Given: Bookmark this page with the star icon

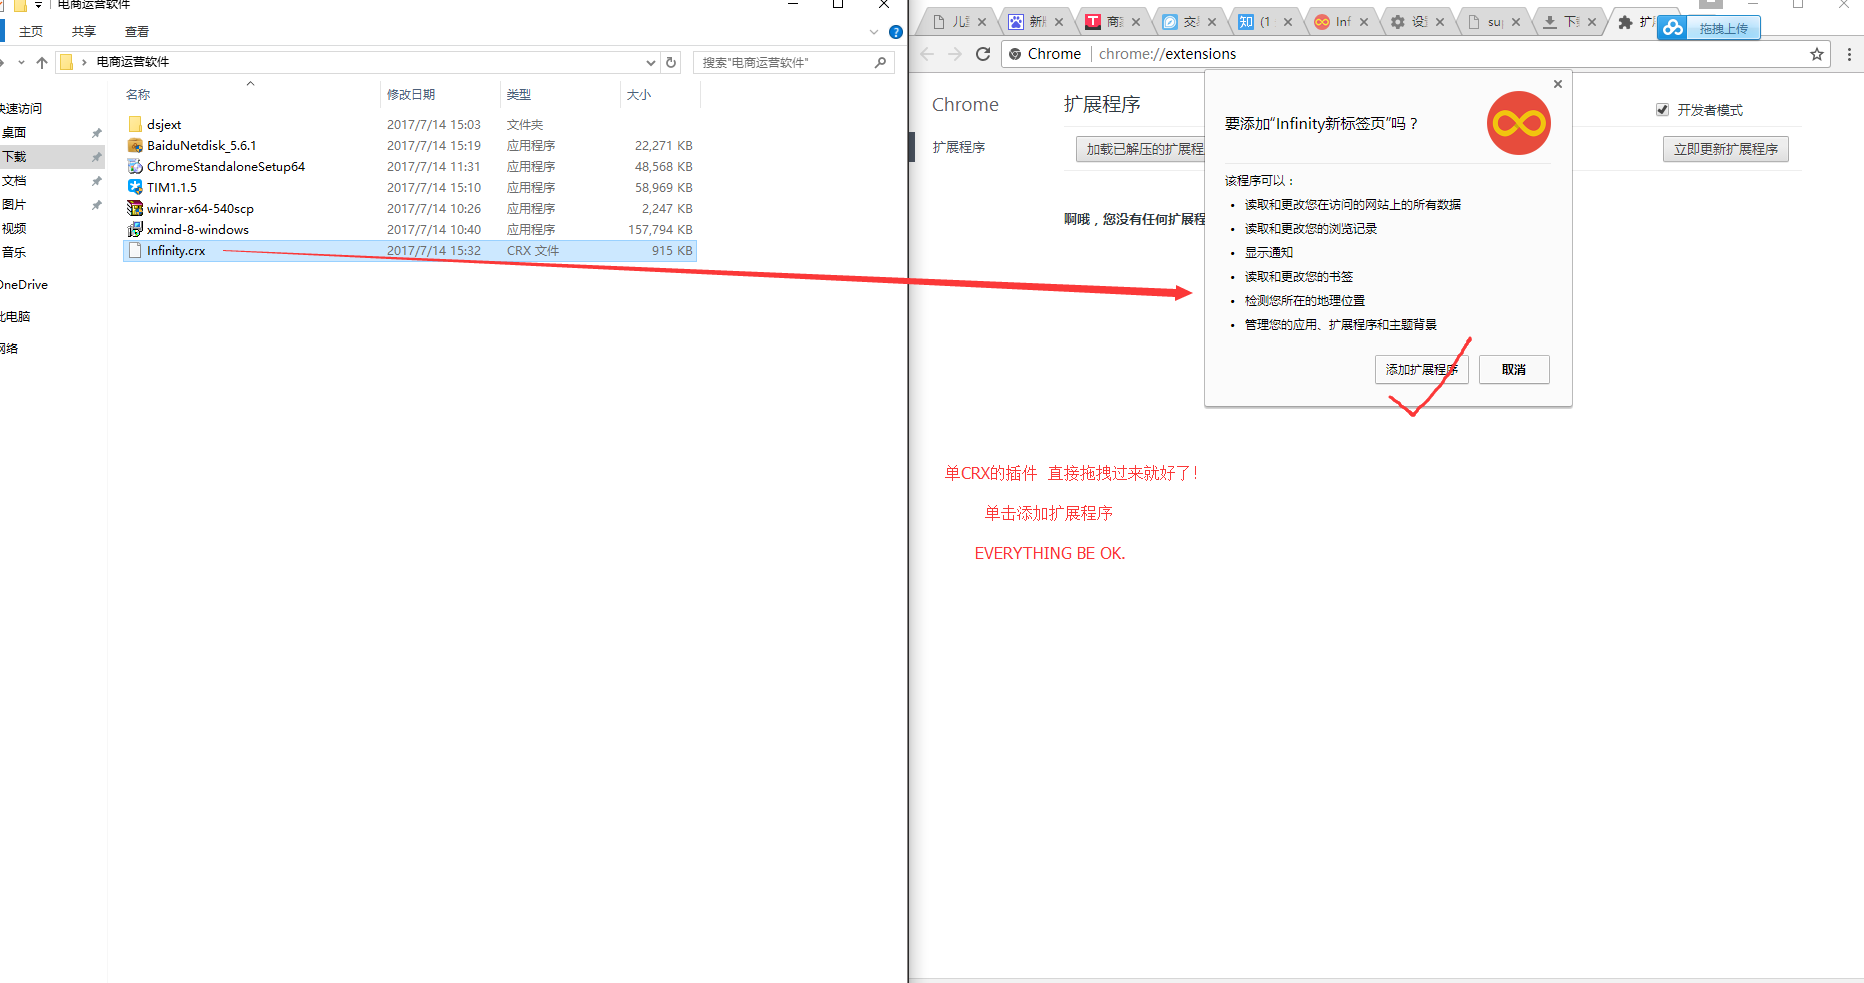Looking at the screenshot, I should (1817, 54).
